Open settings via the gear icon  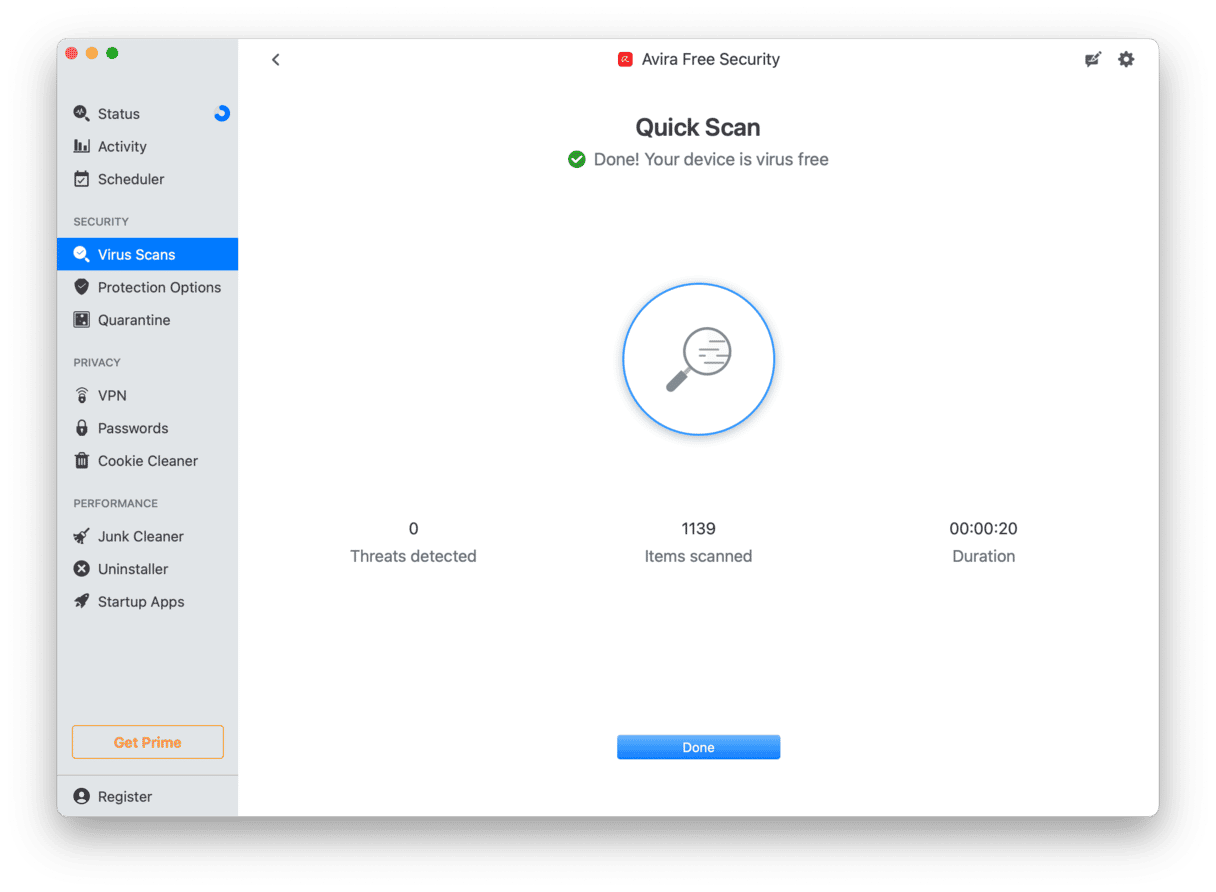click(1126, 59)
